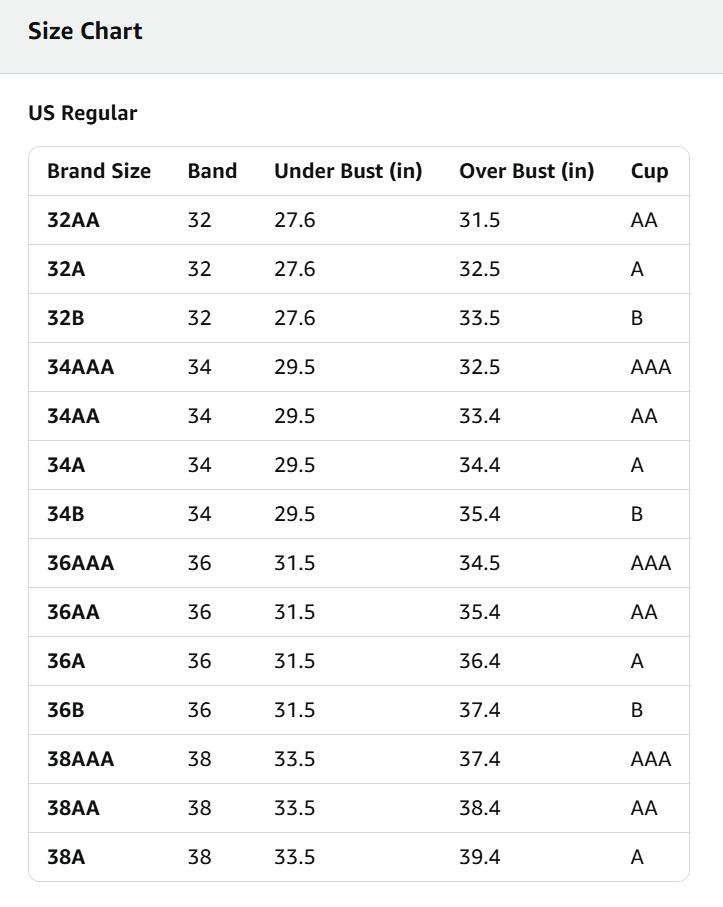Viewport: 723px width, 907px height.
Task: Select the 36AAA brand size cell
Action: [x=80, y=563]
